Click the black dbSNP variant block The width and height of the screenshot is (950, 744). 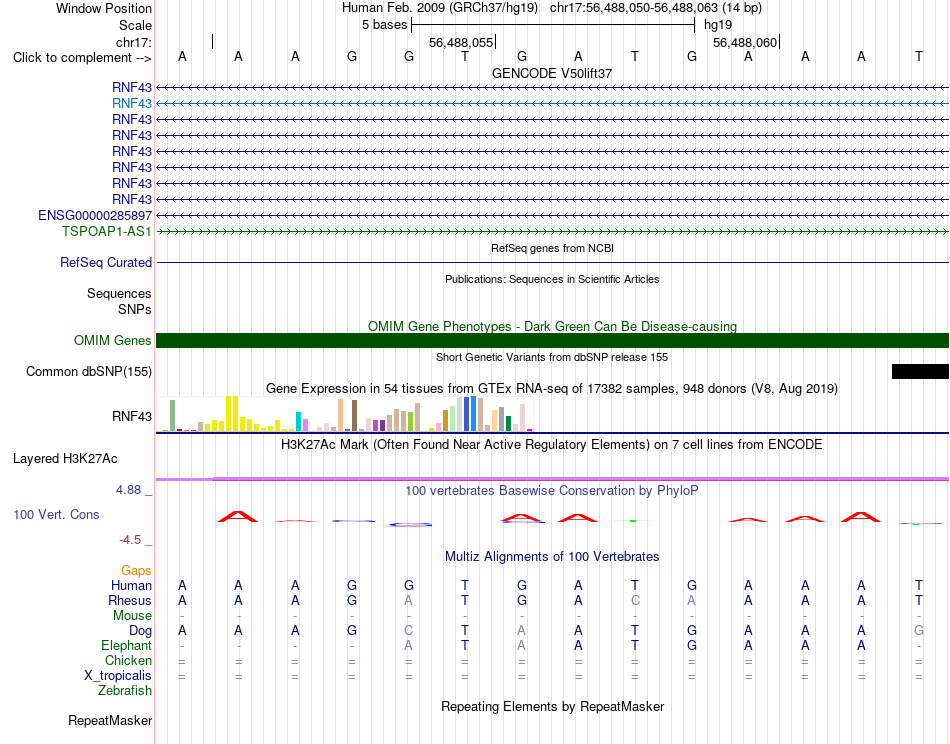click(920, 371)
